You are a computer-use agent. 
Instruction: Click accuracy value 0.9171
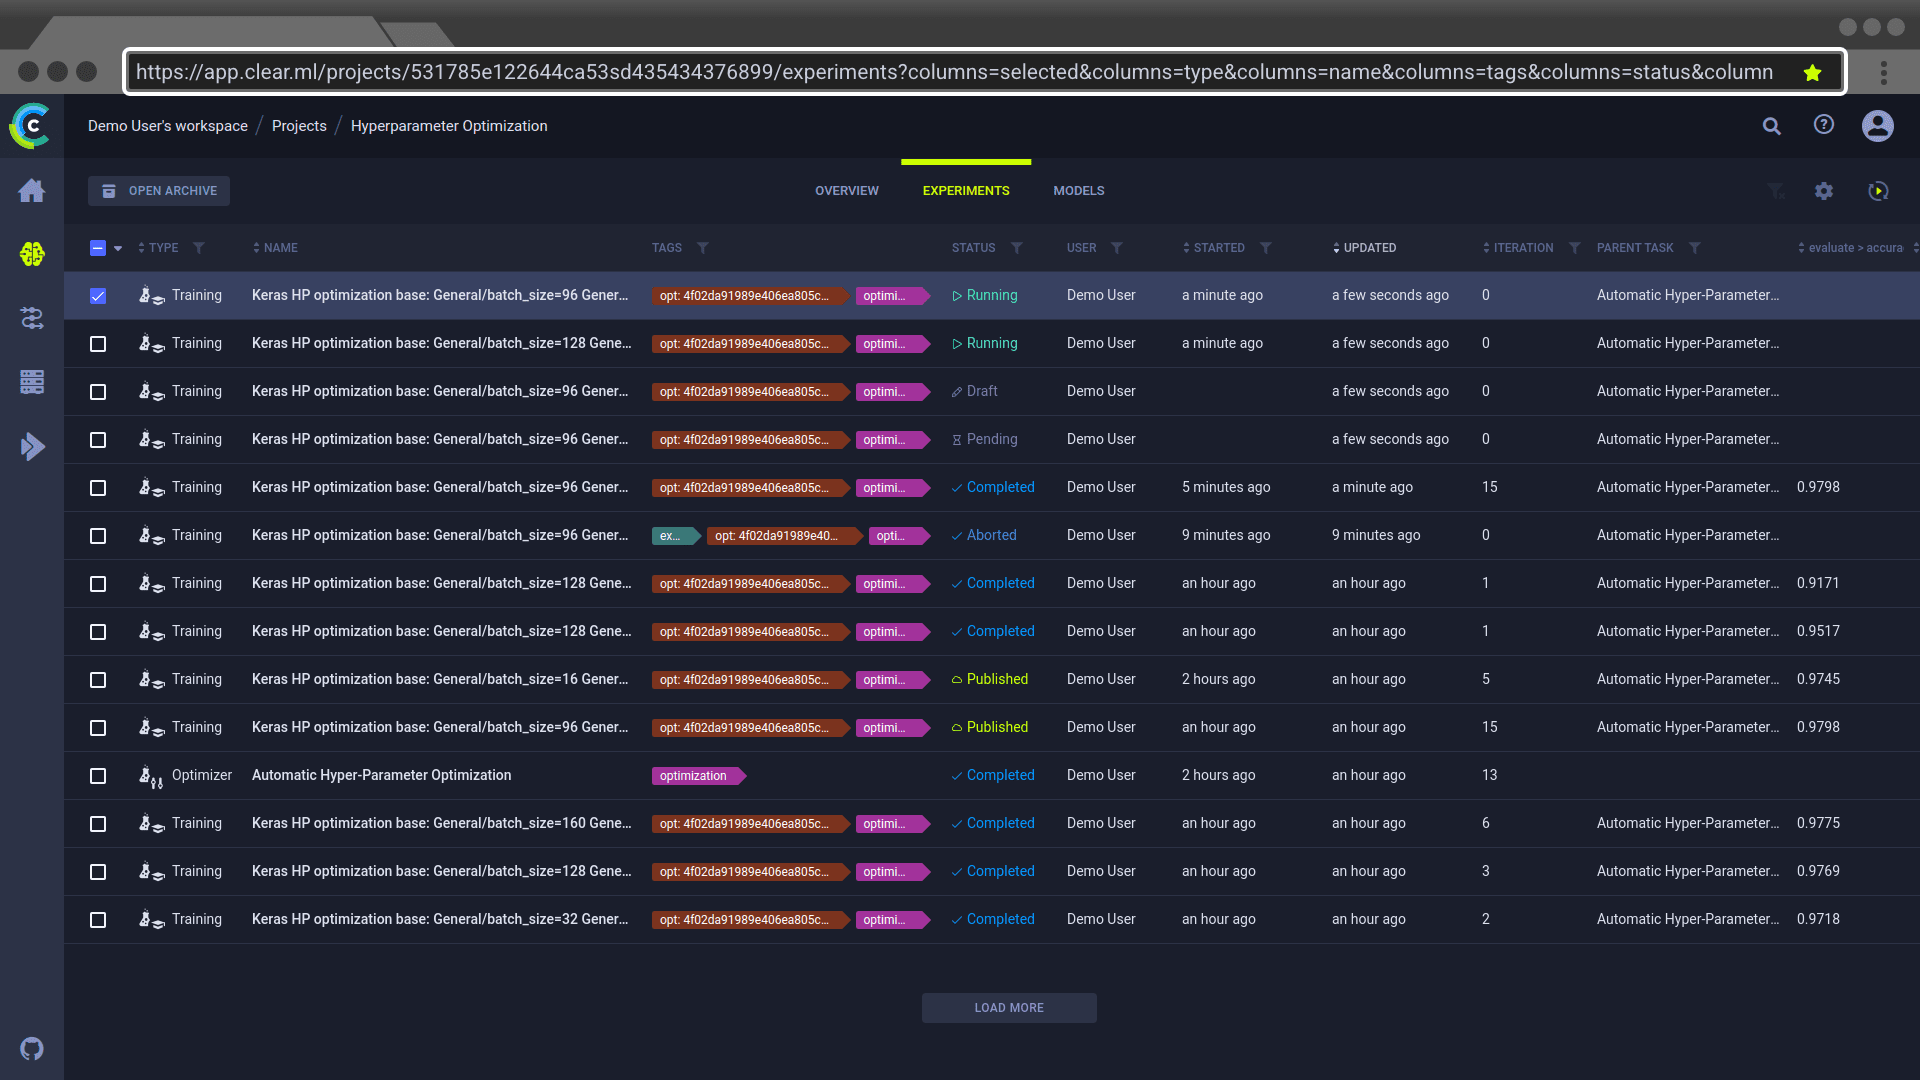click(1818, 584)
